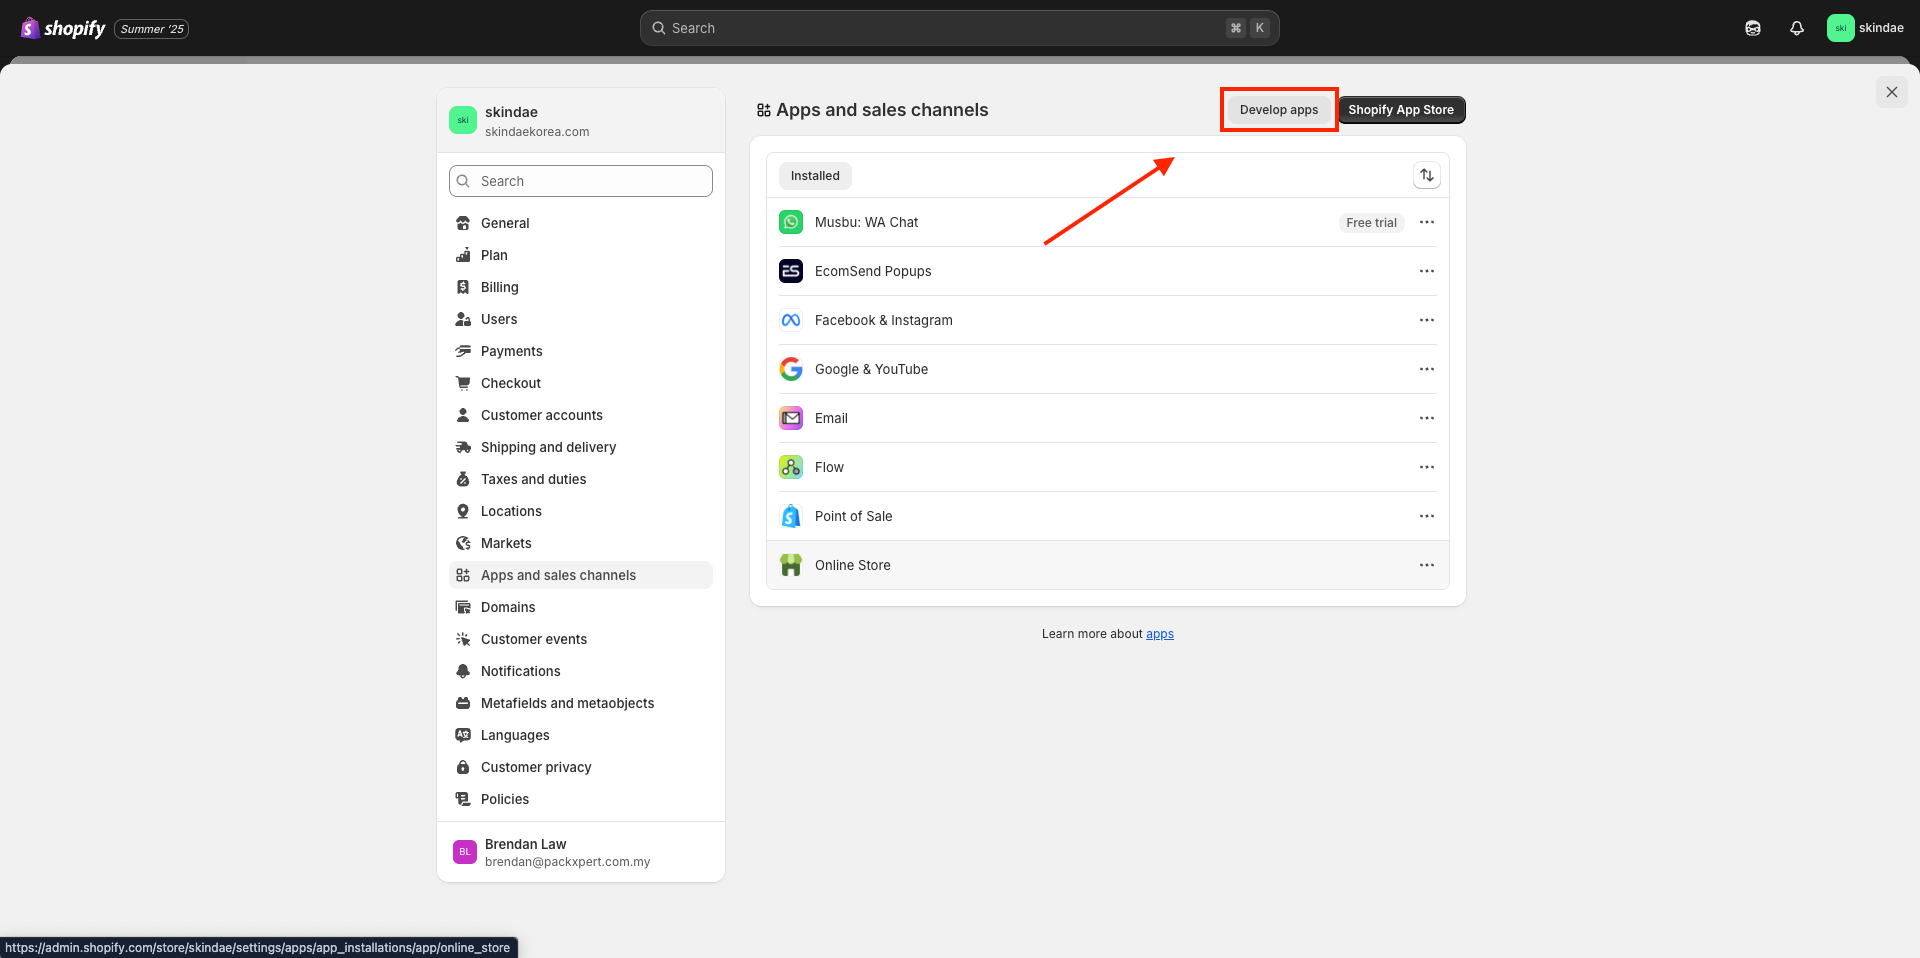Screen dimensions: 1920x958
Task: Select Apps and sales channels item
Action: tap(581, 575)
